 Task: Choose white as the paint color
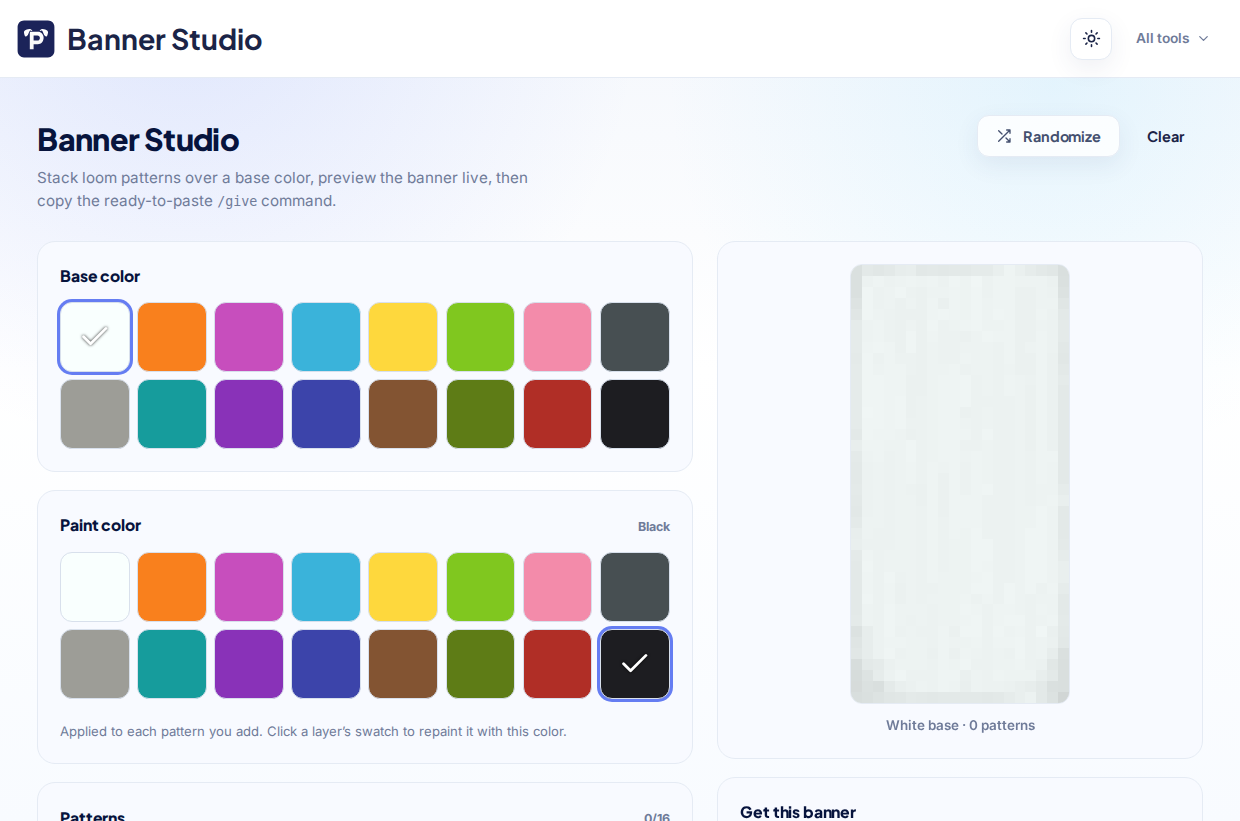[95, 587]
